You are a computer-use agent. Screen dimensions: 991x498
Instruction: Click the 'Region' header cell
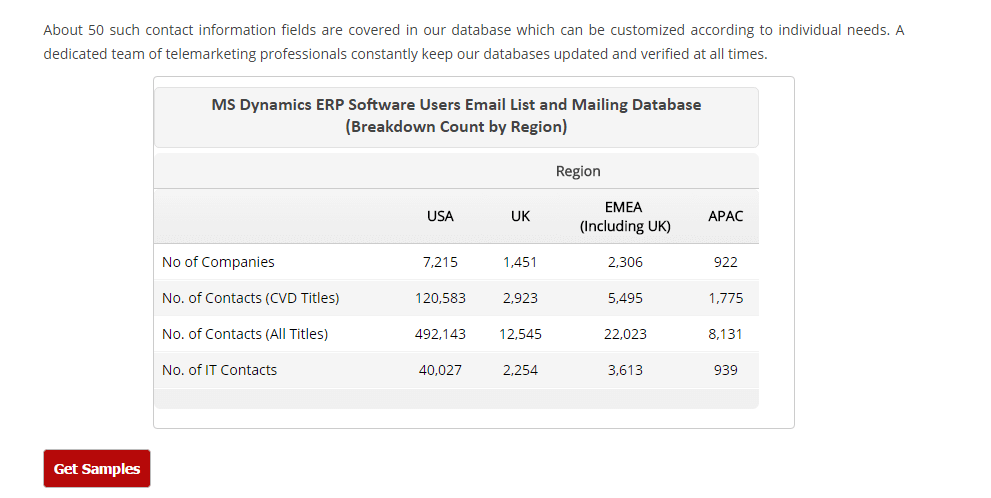pos(578,171)
